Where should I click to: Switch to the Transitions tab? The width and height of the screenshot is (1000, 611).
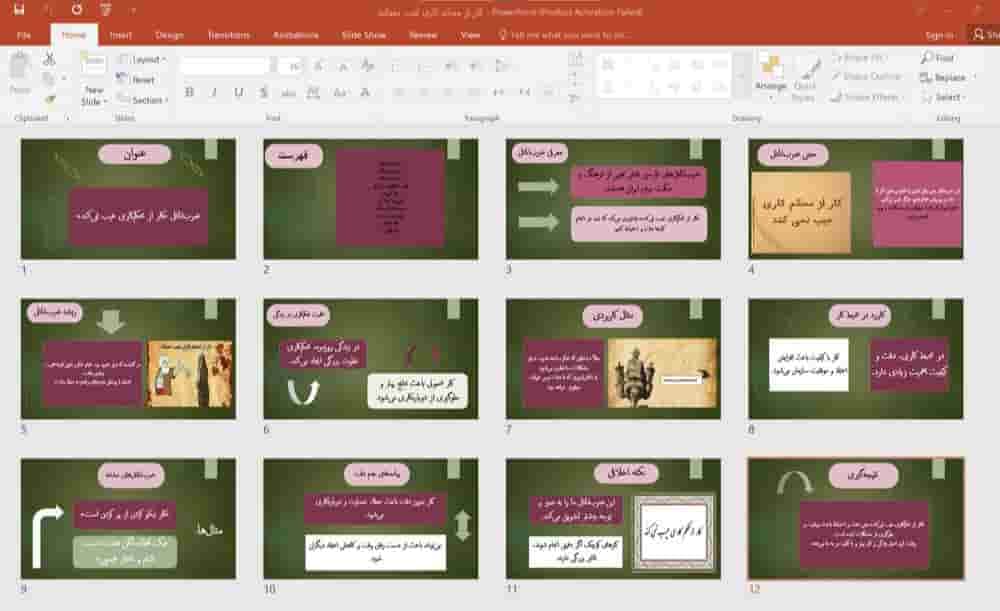(x=228, y=35)
